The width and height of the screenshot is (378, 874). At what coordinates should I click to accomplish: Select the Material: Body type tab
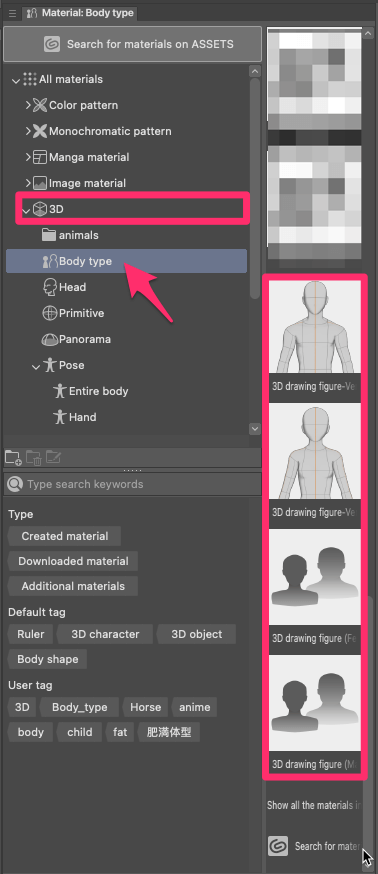[x=80, y=13]
